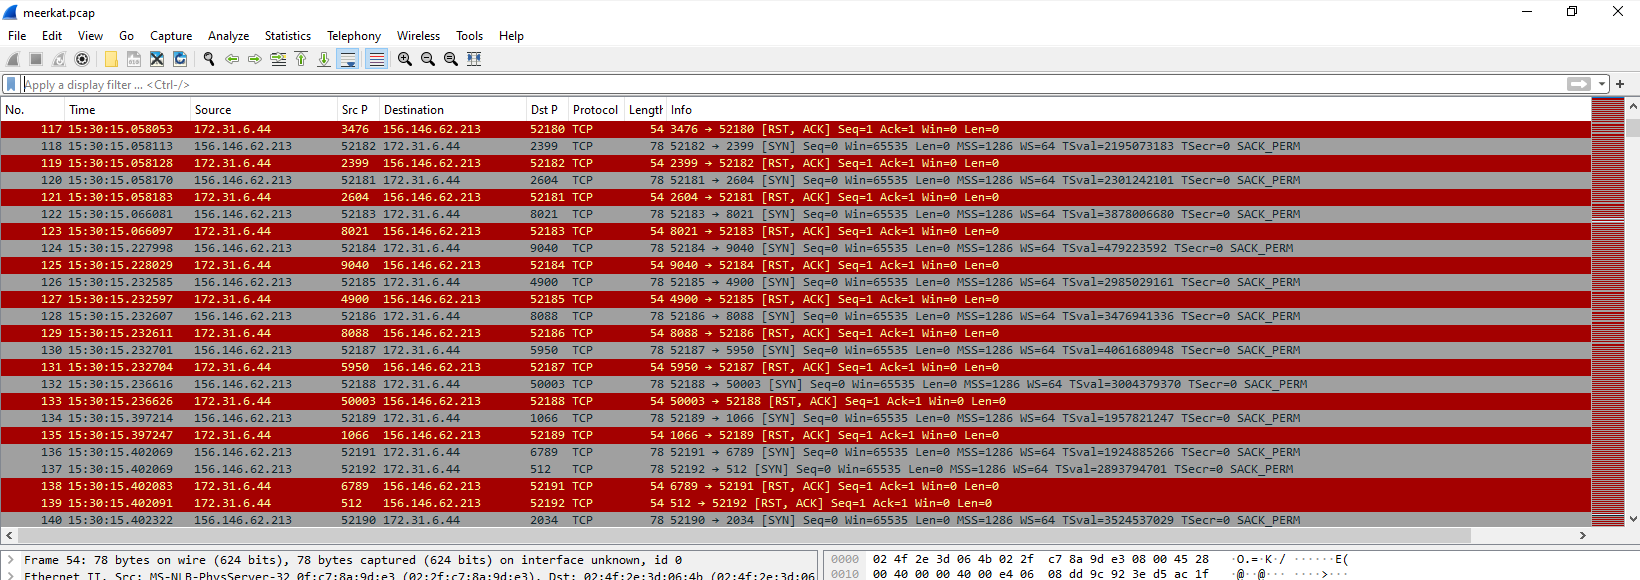Select packet 133 from port 50003

coord(795,401)
